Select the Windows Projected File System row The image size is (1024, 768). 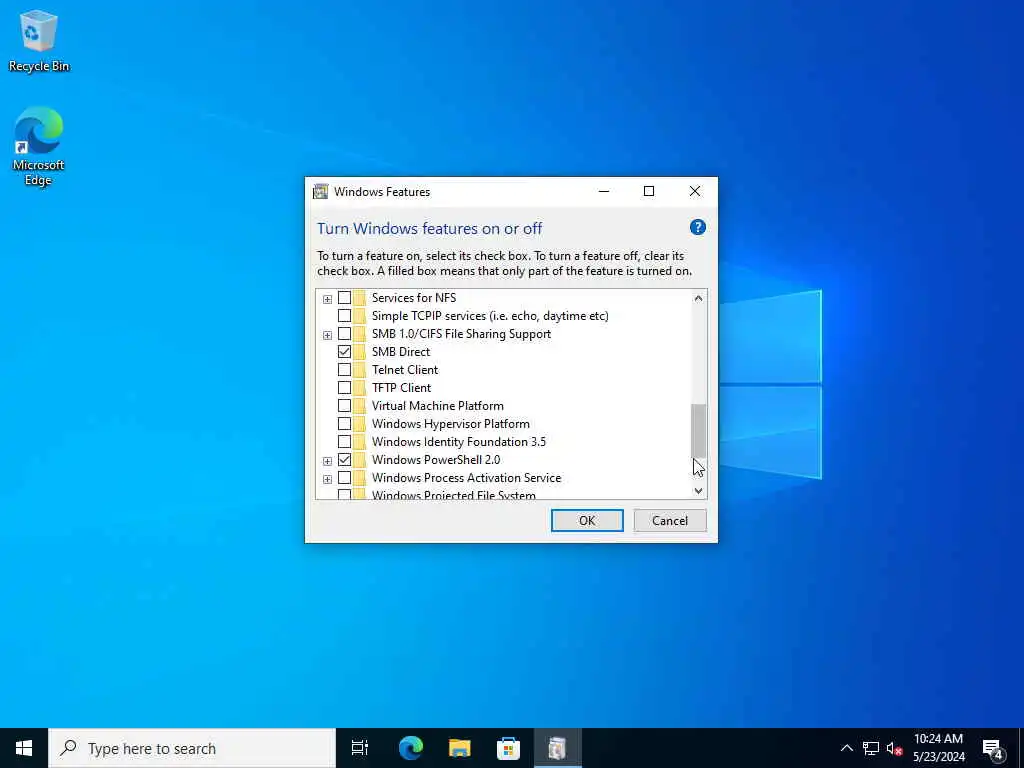[x=454, y=494]
